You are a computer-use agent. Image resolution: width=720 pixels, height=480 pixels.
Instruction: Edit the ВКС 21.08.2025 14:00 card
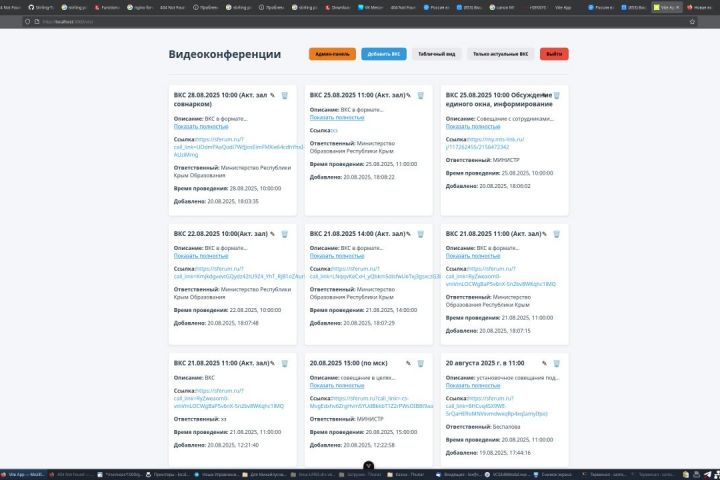coord(408,234)
